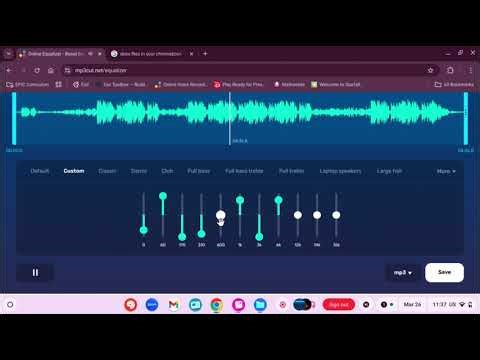Open the Chrome three-dot menu
This screenshot has height=360, width=480.
[x=470, y=70]
